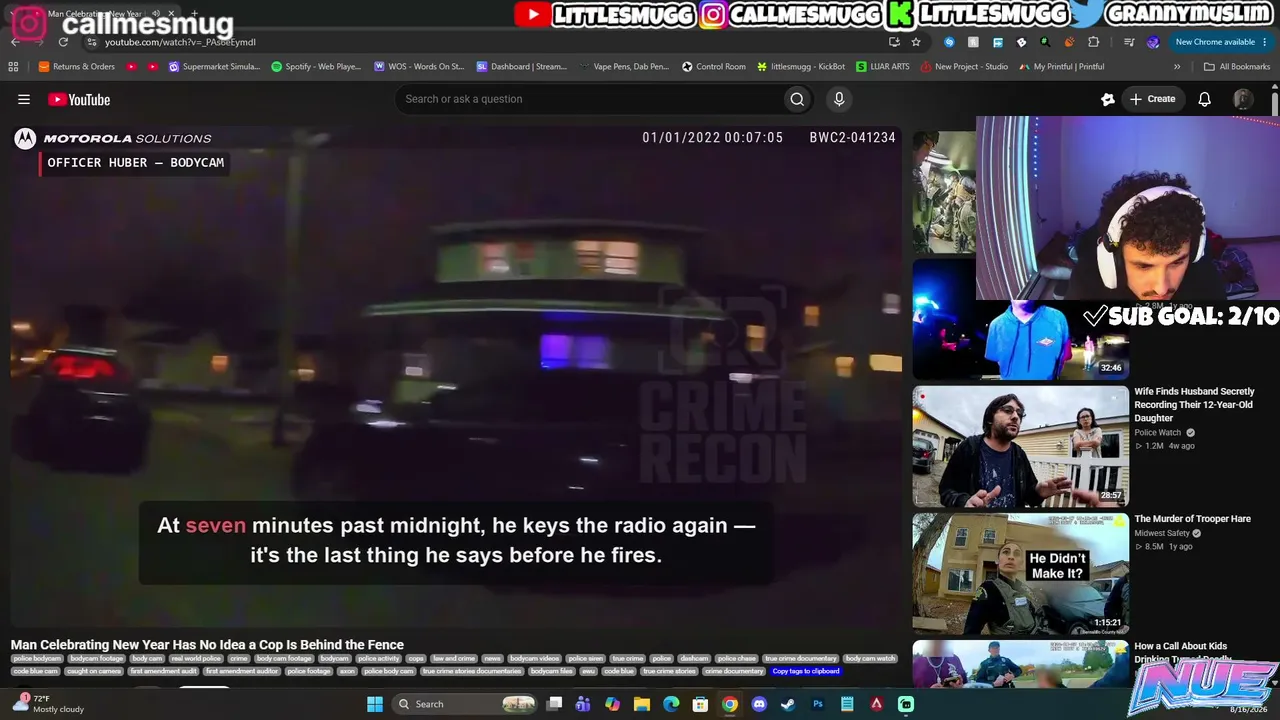Bookmark this page with the star icon
The width and height of the screenshot is (1280, 720).
(x=916, y=42)
